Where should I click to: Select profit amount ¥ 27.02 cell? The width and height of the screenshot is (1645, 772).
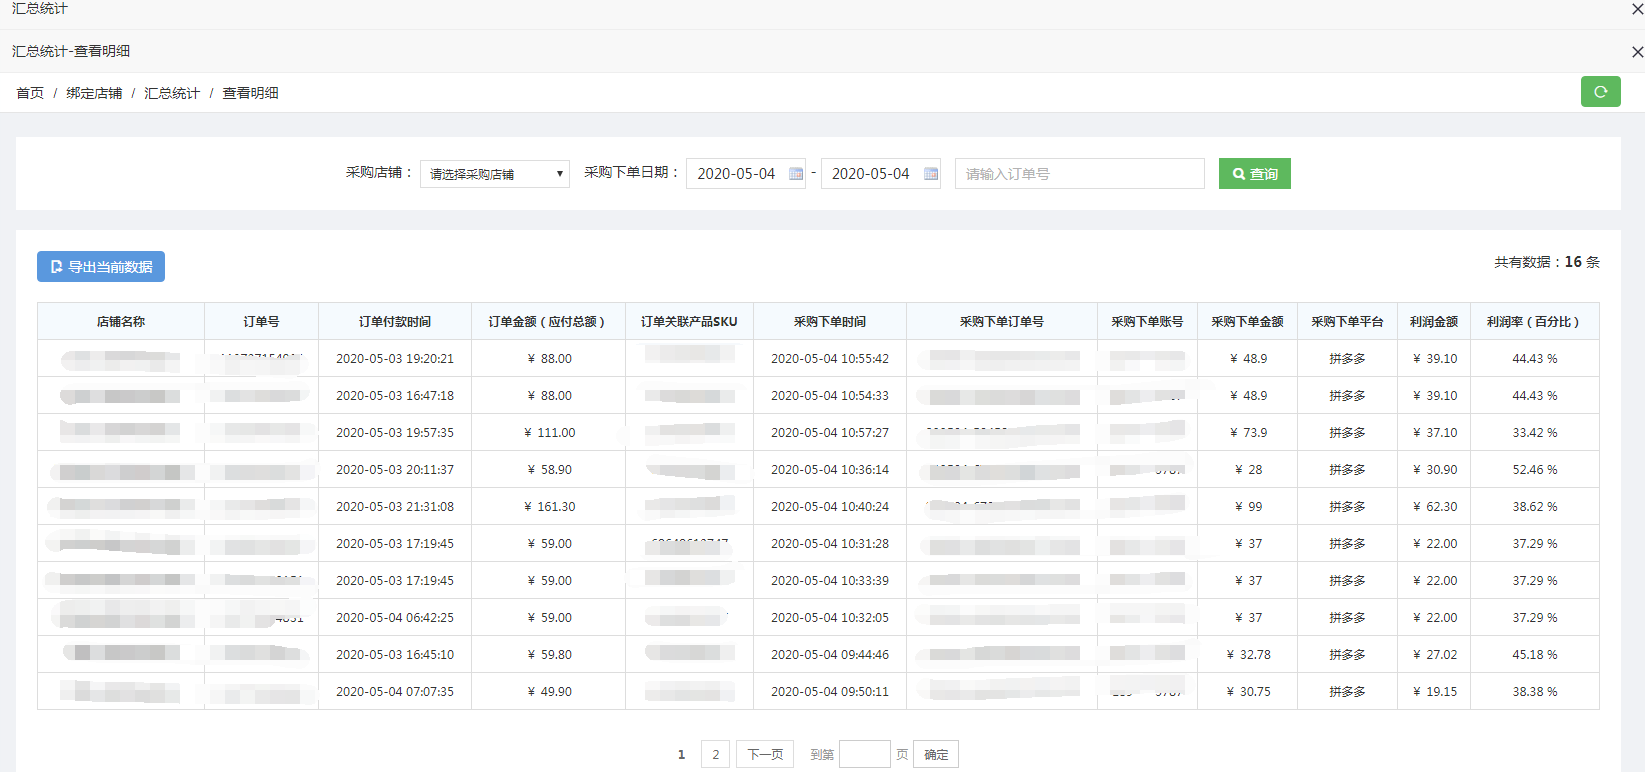pos(1434,655)
